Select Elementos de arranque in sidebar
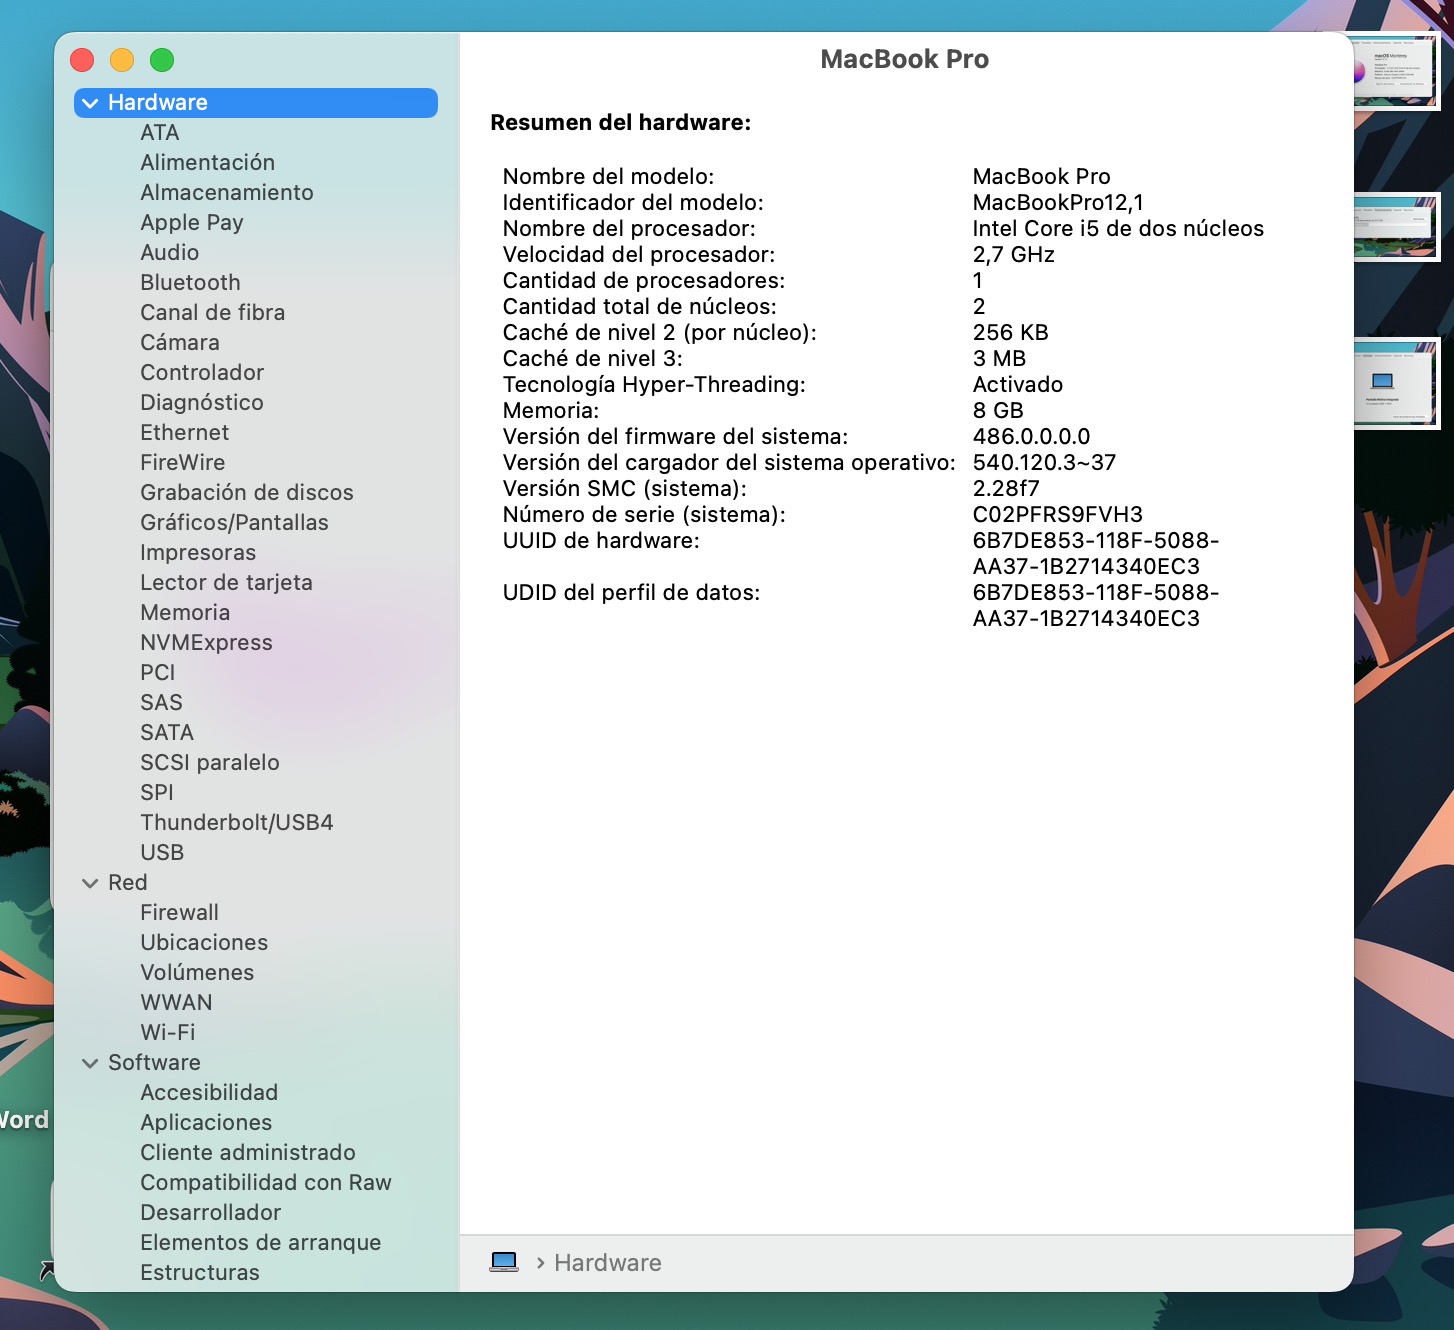The image size is (1454, 1330). click(x=260, y=1243)
